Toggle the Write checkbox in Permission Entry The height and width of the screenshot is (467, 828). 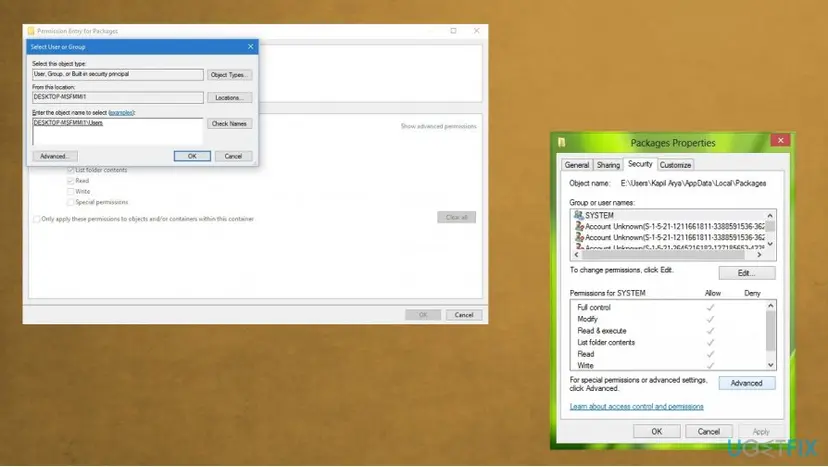(x=70, y=191)
